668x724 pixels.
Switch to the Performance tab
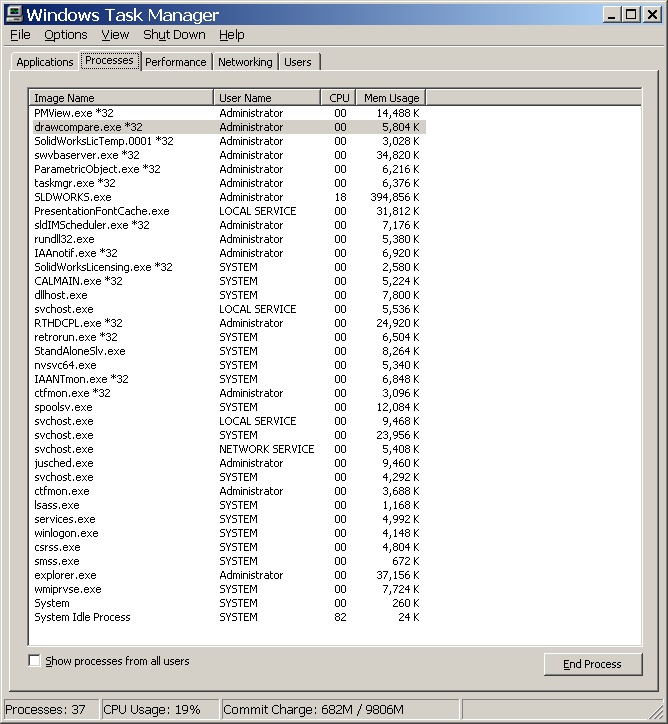click(x=175, y=62)
